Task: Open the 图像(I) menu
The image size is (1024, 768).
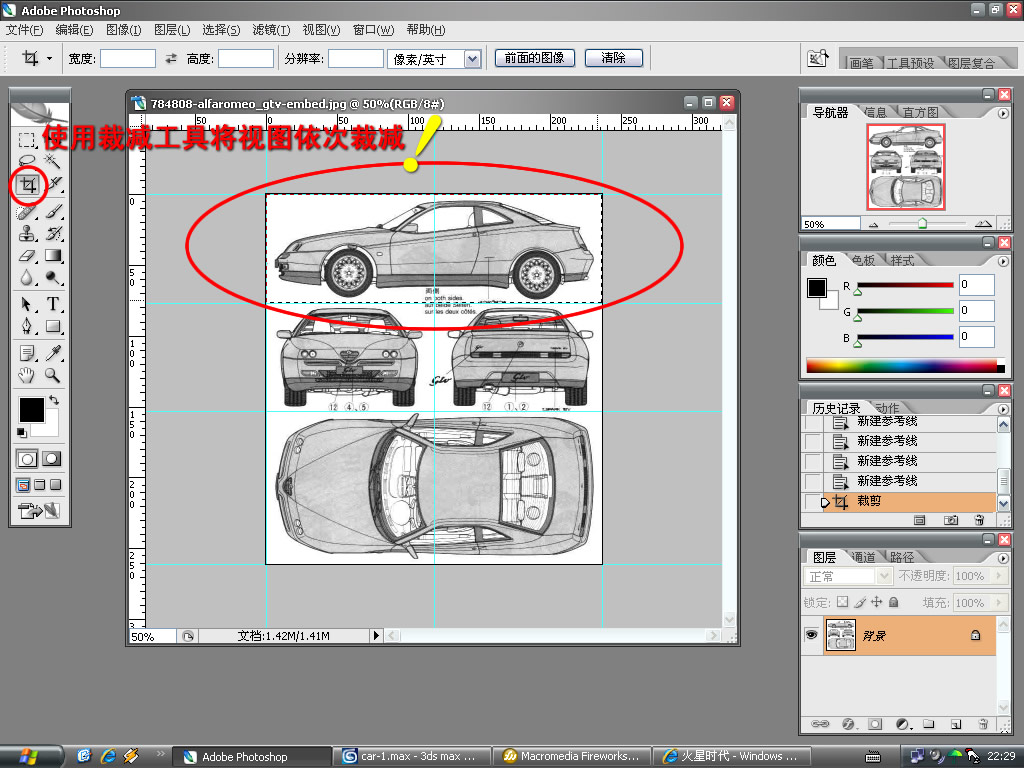Action: [123, 30]
